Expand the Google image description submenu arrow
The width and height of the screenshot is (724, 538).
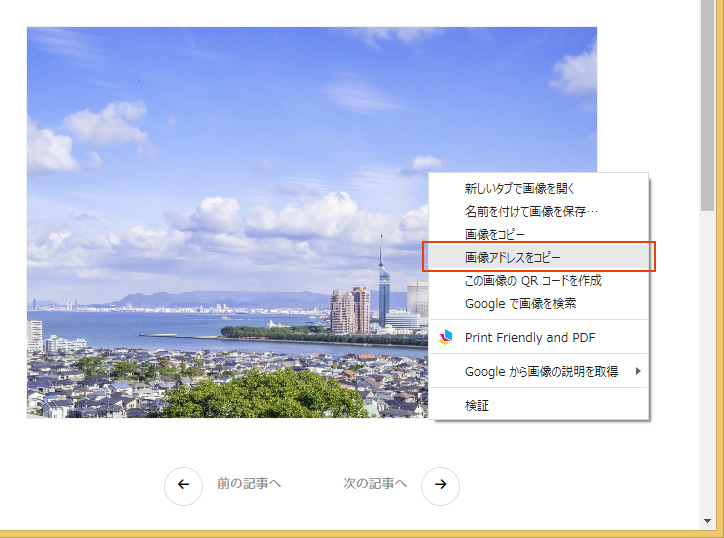(638, 371)
